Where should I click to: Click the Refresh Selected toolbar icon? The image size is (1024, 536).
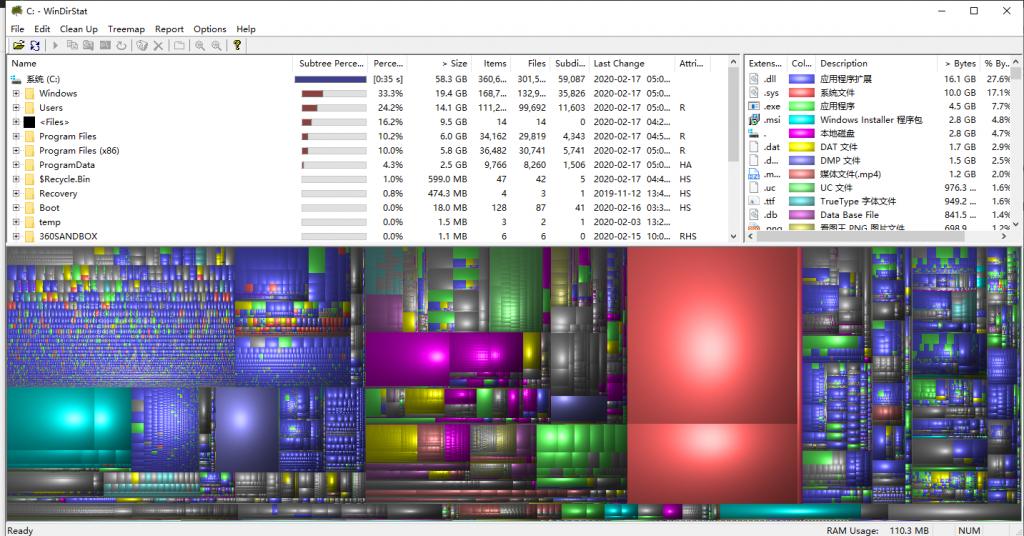pyautogui.click(x=121, y=45)
